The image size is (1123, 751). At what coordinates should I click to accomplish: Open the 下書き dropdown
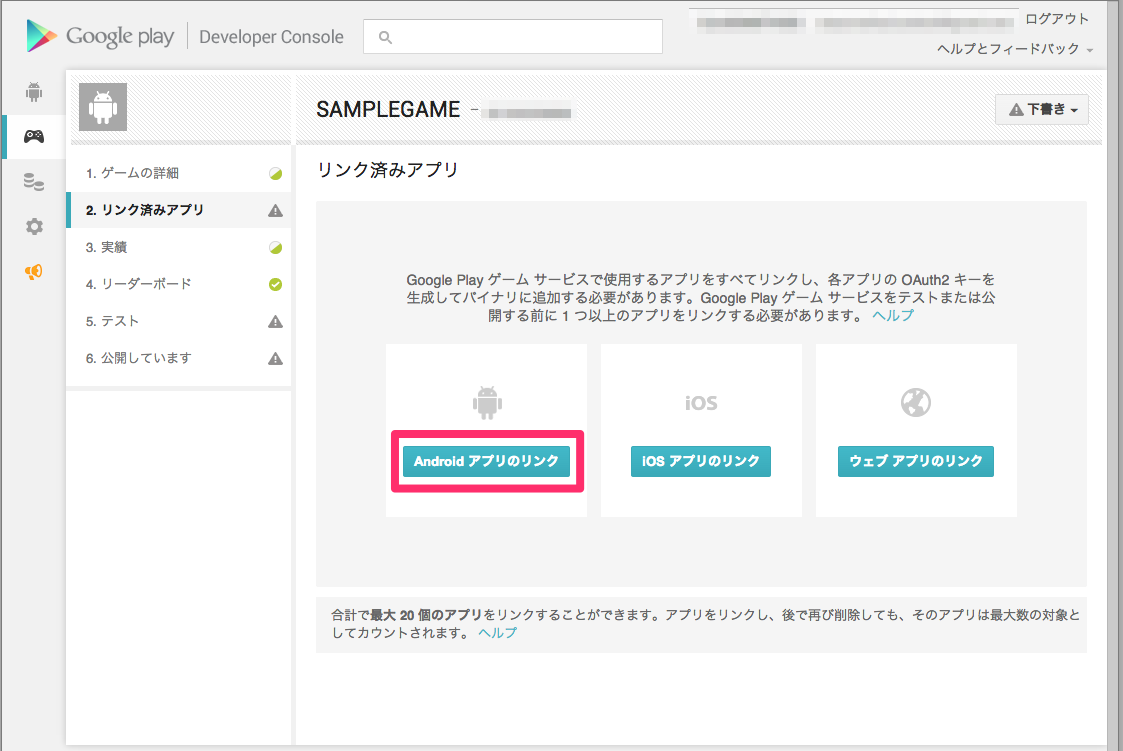(x=1041, y=110)
